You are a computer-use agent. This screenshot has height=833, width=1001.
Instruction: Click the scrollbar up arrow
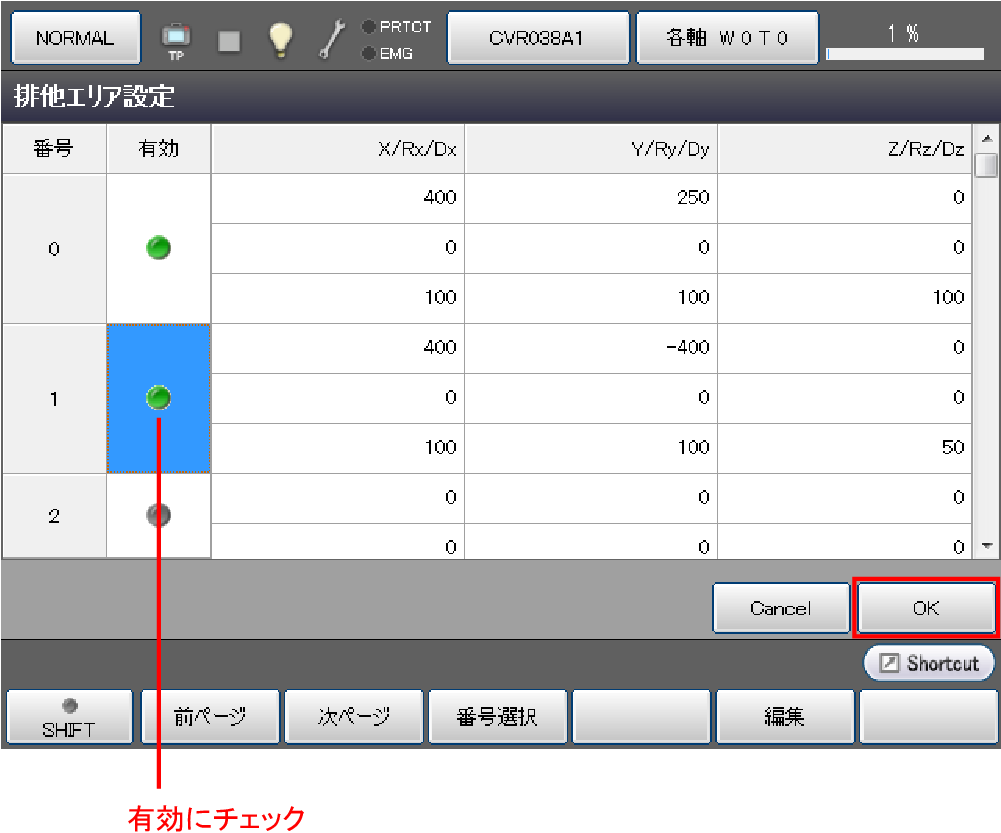coord(987,138)
